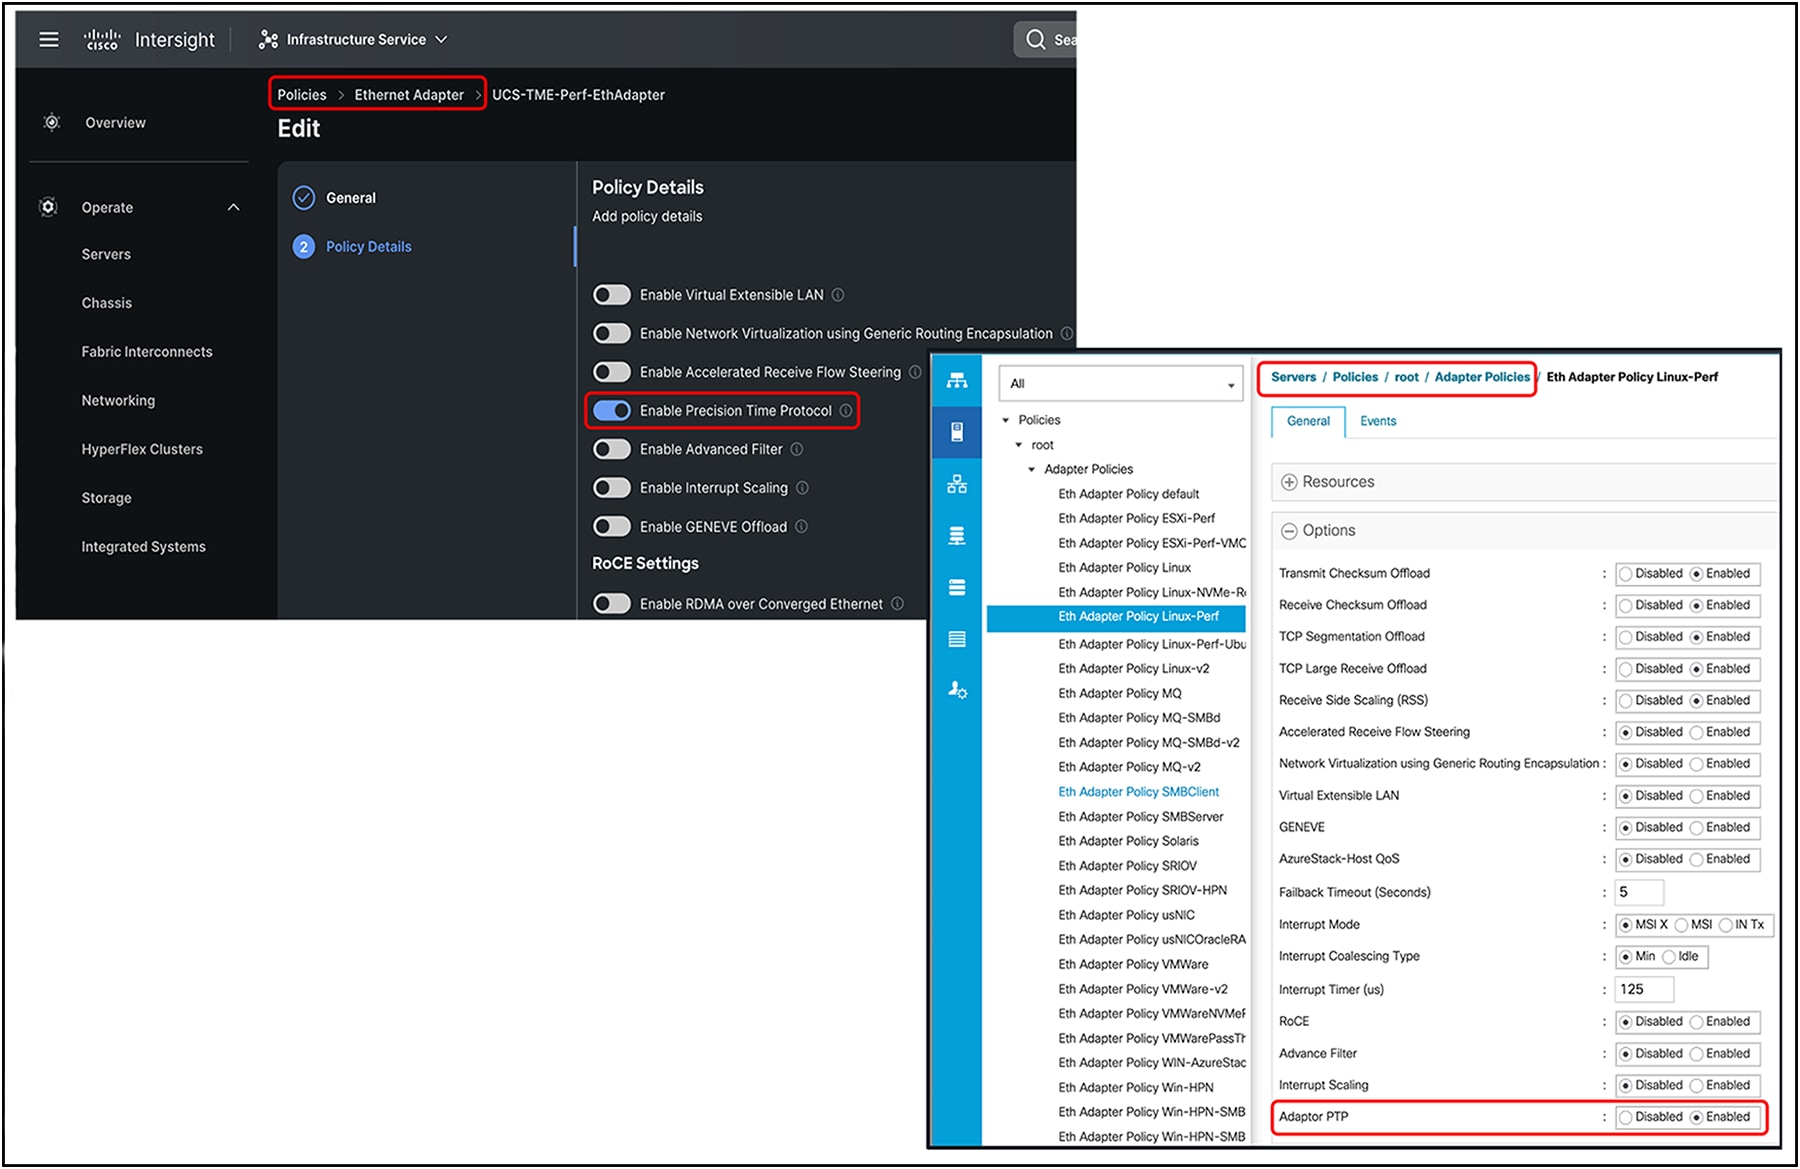Collapse the Policies tree node
The image size is (1800, 1169).
pyautogui.click(x=1006, y=420)
